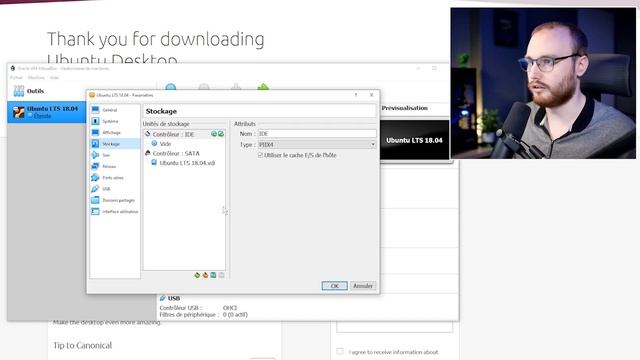Image resolution: width=640 pixels, height=360 pixels.
Task: Click the add optical drive icon on IDE row
Action: coord(214,134)
